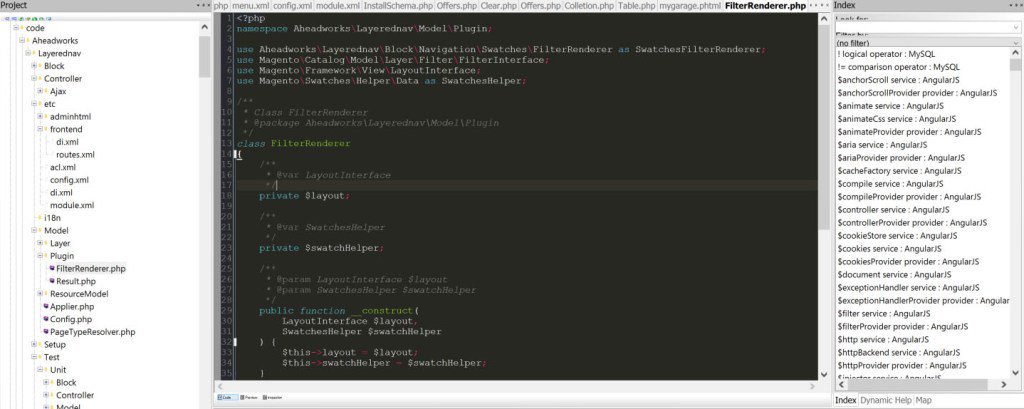Select '$document service : AngularJS' entry

click(894, 274)
